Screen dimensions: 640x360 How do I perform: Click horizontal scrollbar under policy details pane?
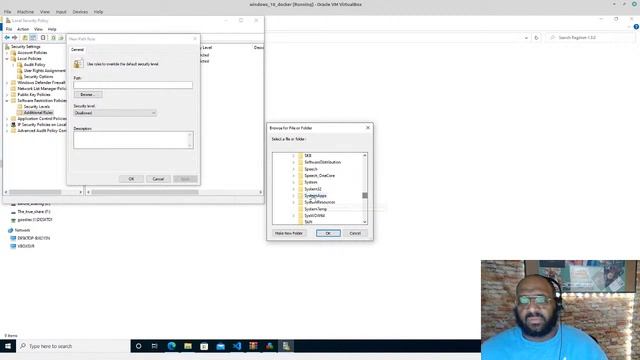(x=145, y=192)
